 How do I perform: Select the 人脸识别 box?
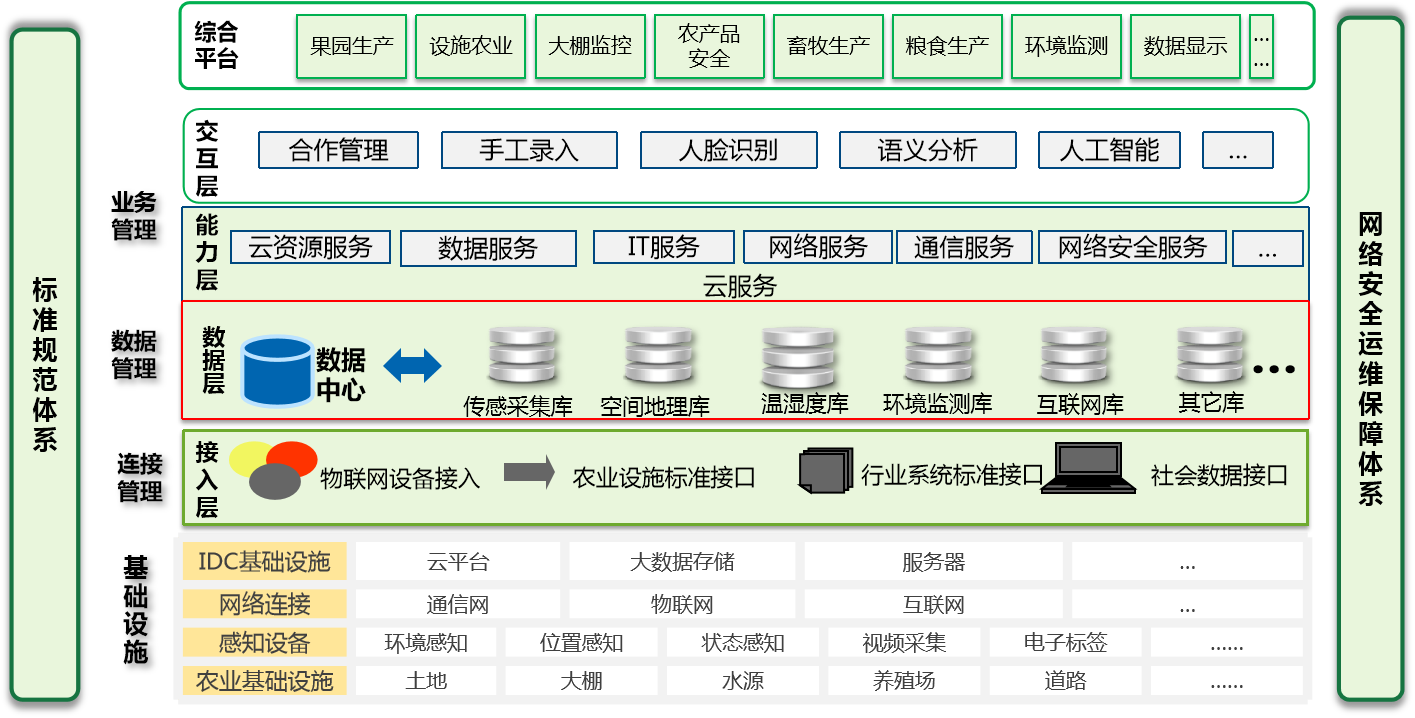[x=728, y=151]
